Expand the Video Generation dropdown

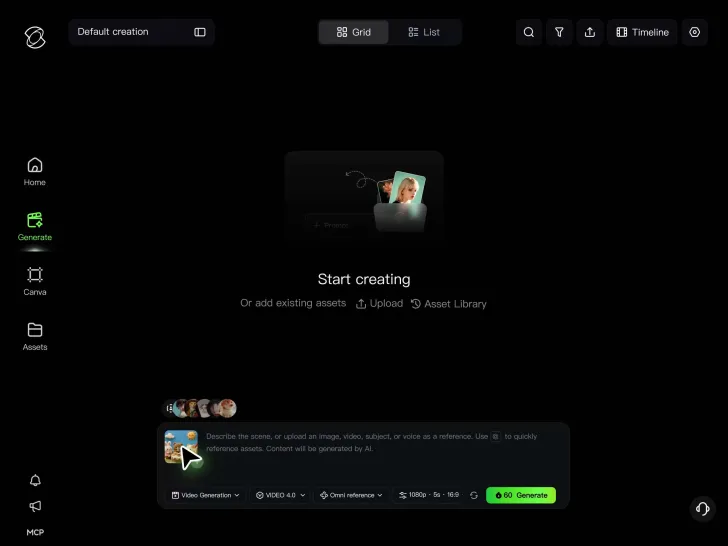(206, 495)
